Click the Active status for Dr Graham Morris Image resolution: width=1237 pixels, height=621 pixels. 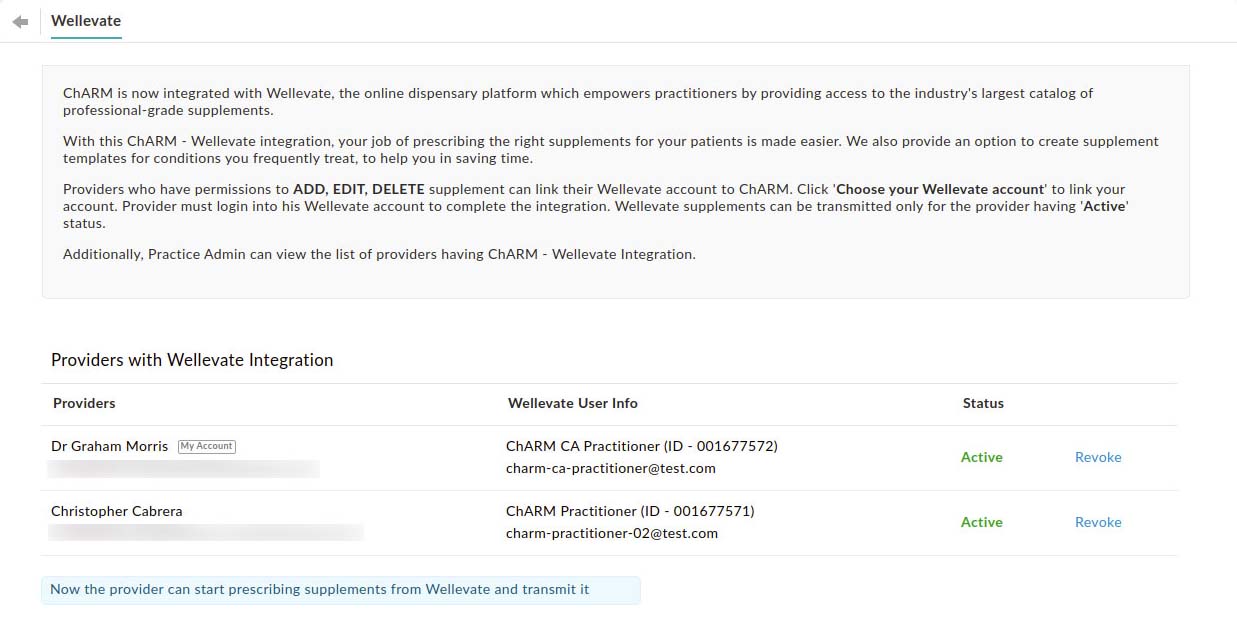[981, 457]
